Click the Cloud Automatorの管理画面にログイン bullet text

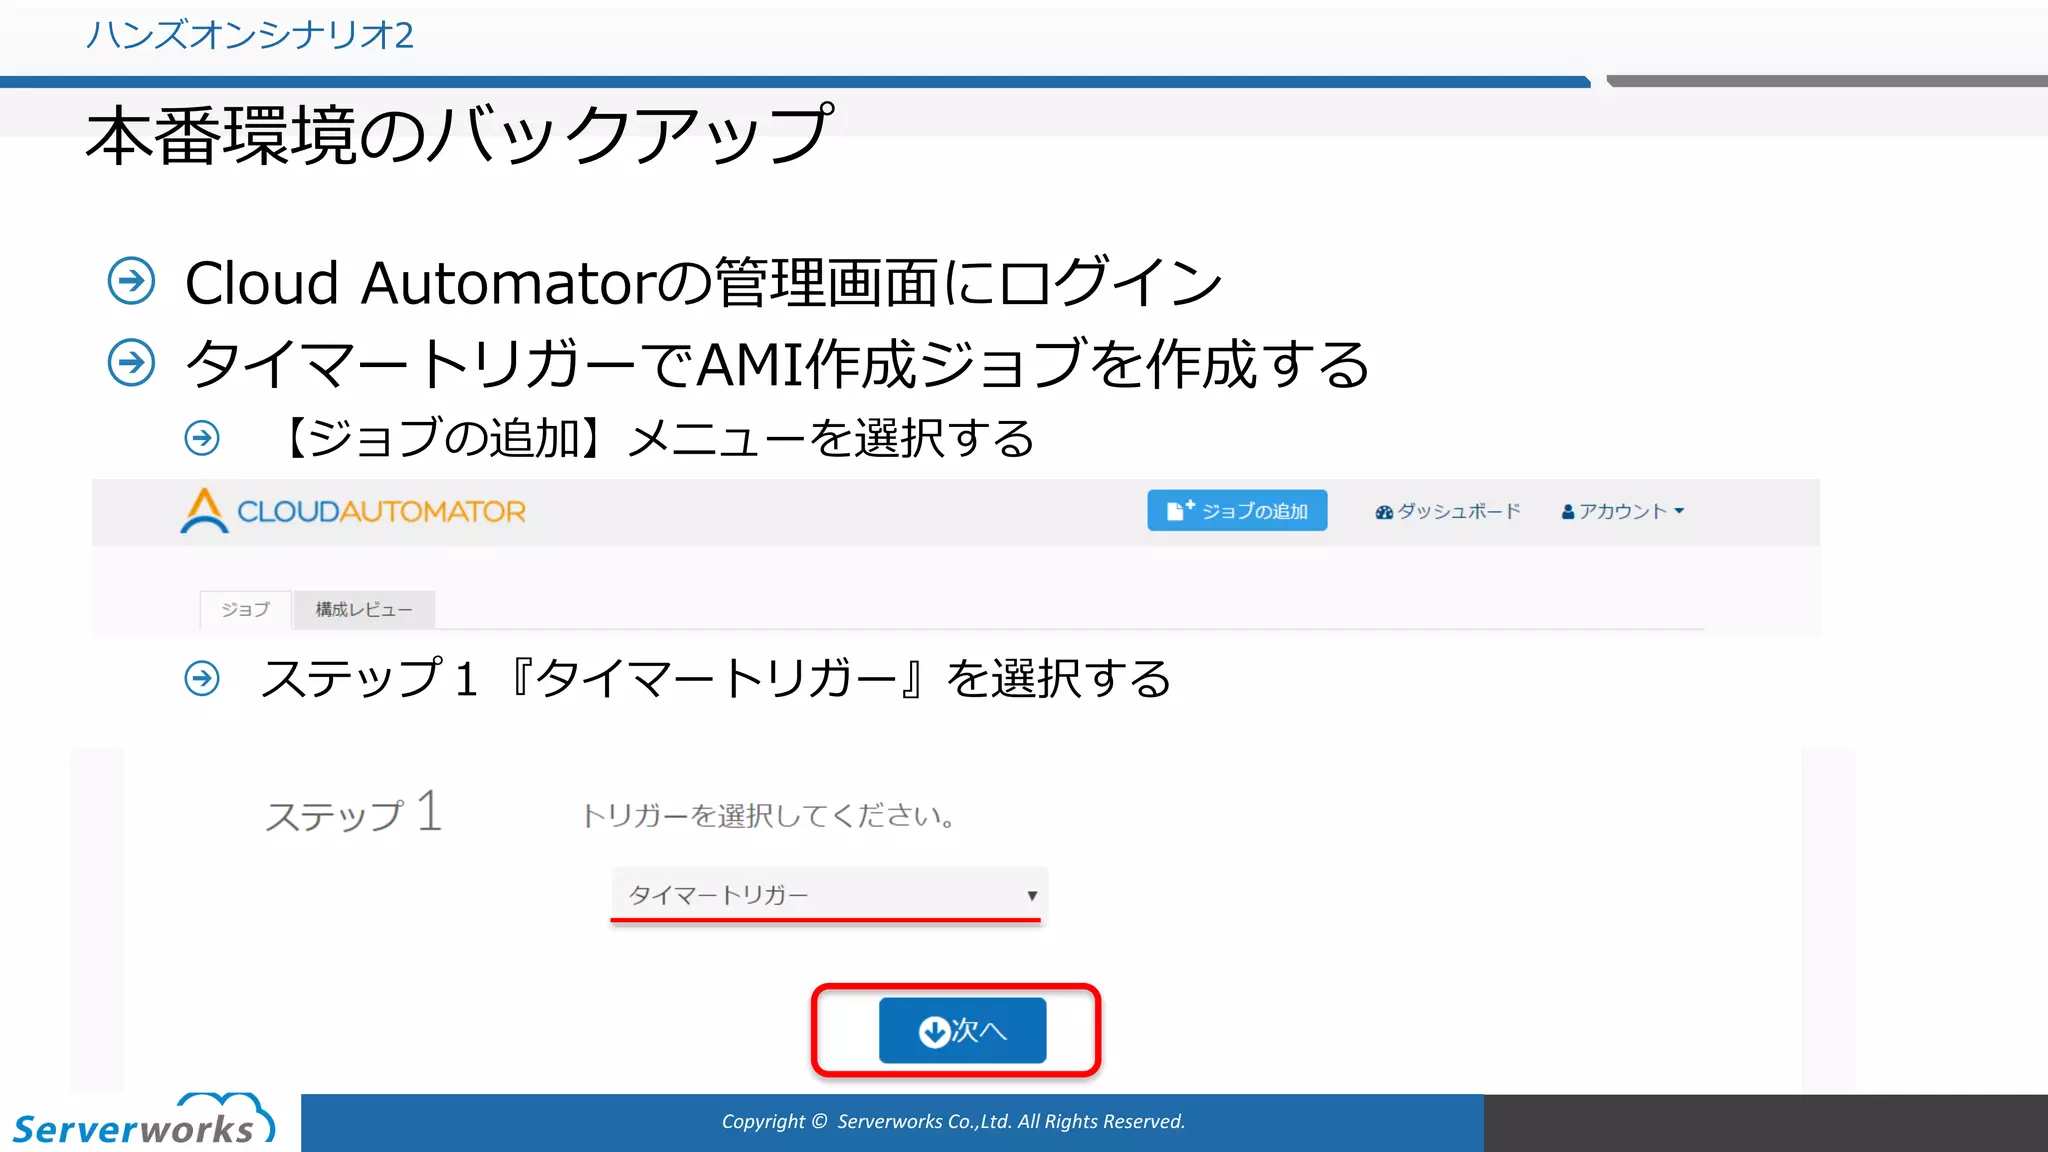703,282
